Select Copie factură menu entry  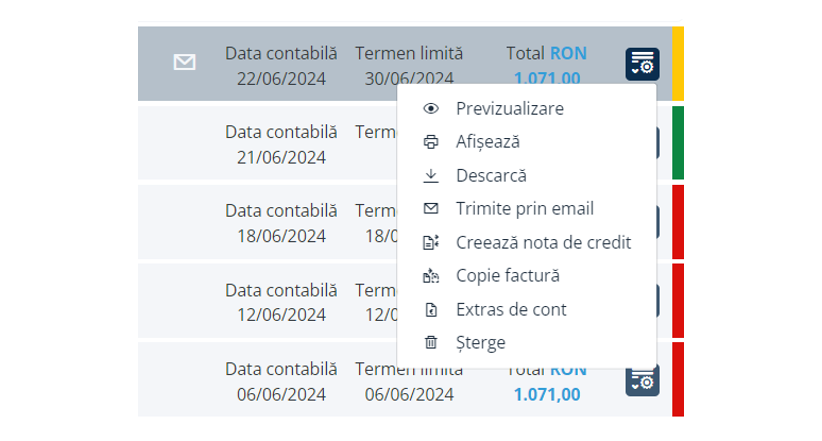pyautogui.click(x=507, y=275)
